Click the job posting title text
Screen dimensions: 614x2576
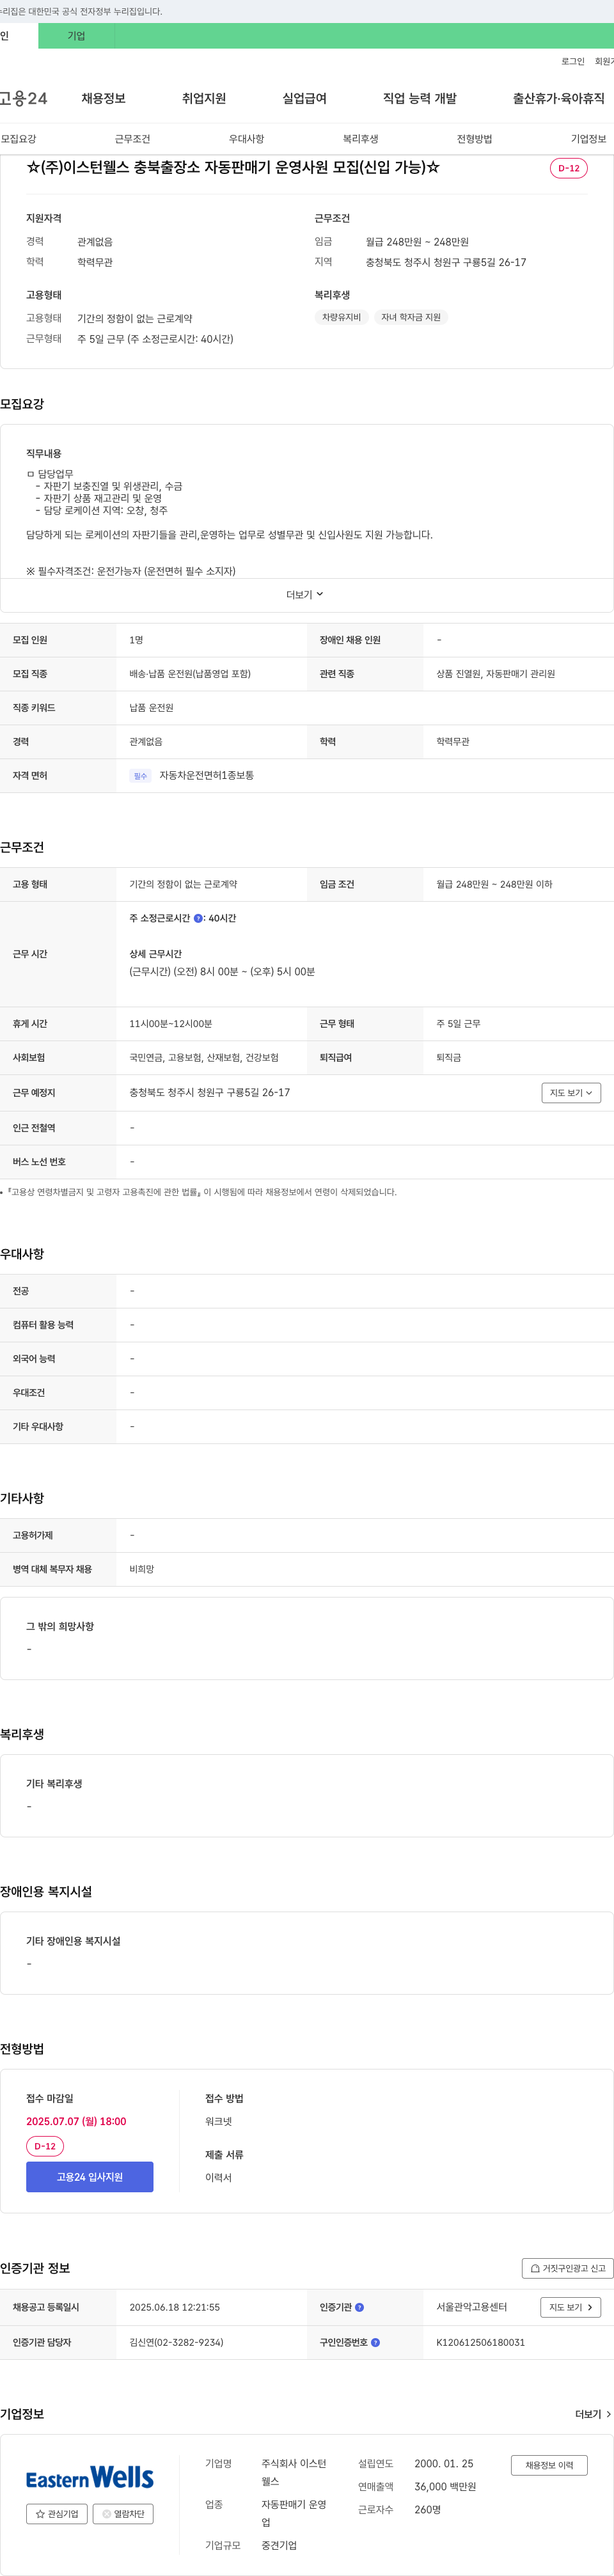[233, 167]
